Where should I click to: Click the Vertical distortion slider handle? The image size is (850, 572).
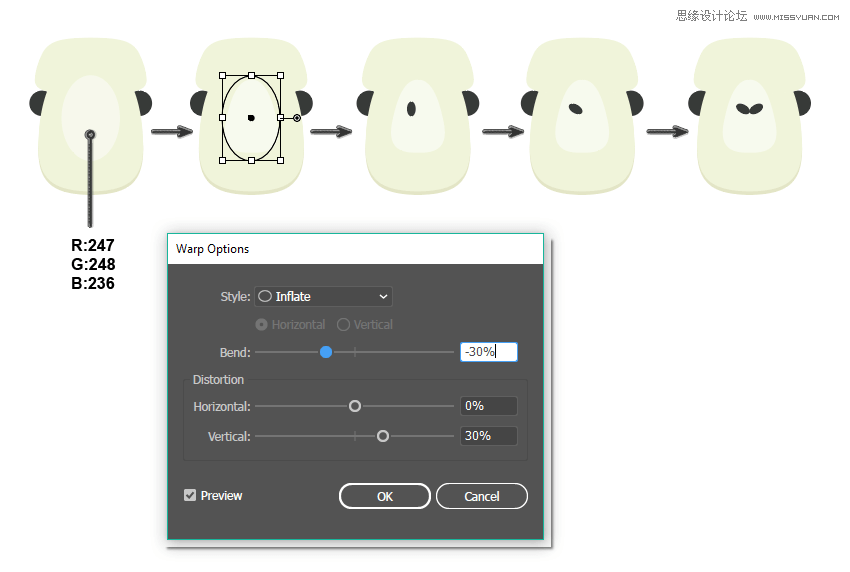[383, 436]
